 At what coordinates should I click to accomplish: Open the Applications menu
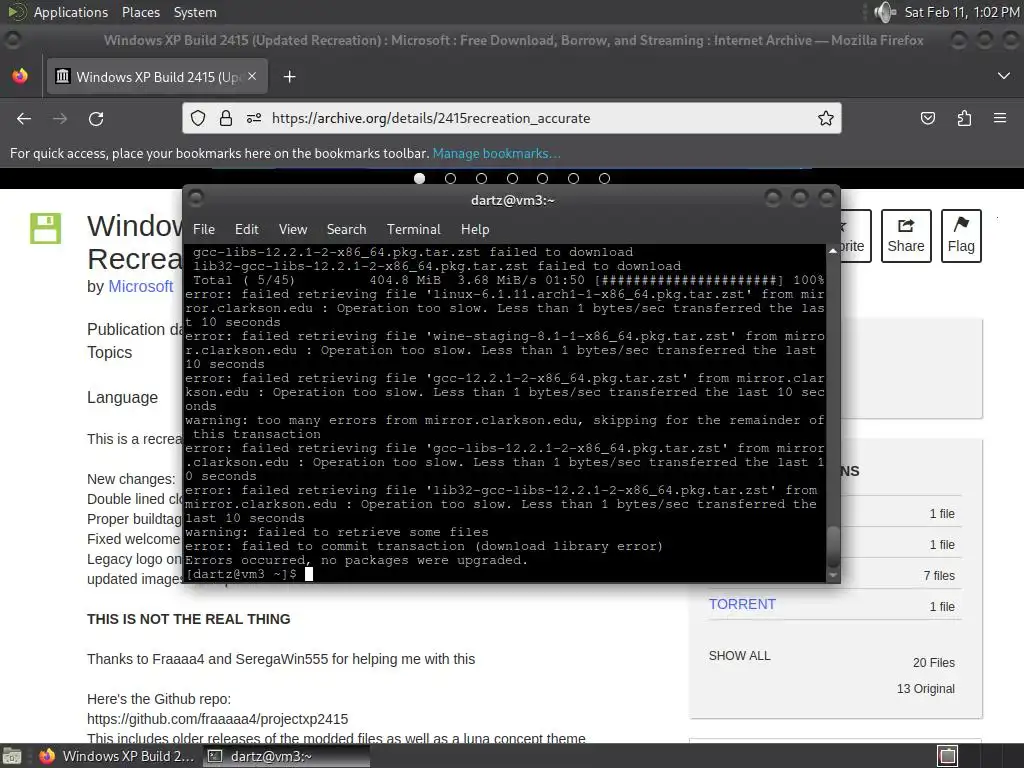pos(71,12)
